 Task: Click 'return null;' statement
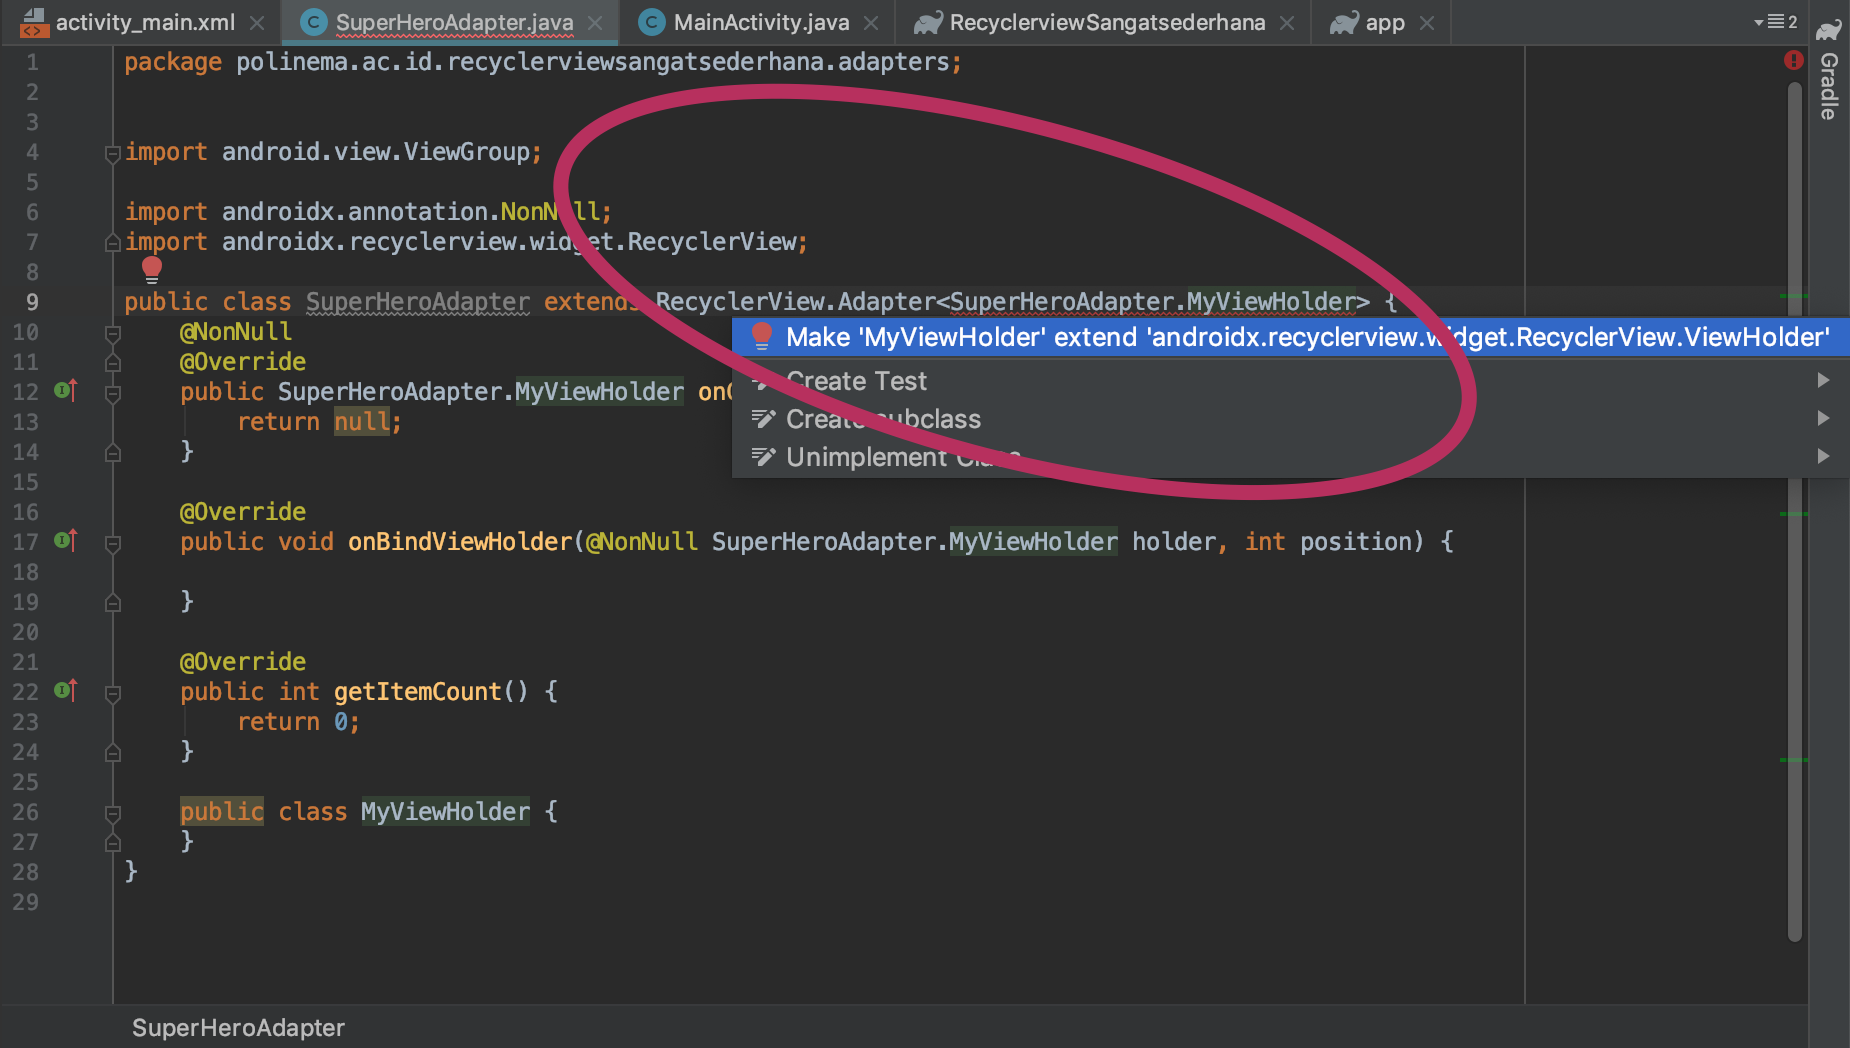(x=319, y=422)
